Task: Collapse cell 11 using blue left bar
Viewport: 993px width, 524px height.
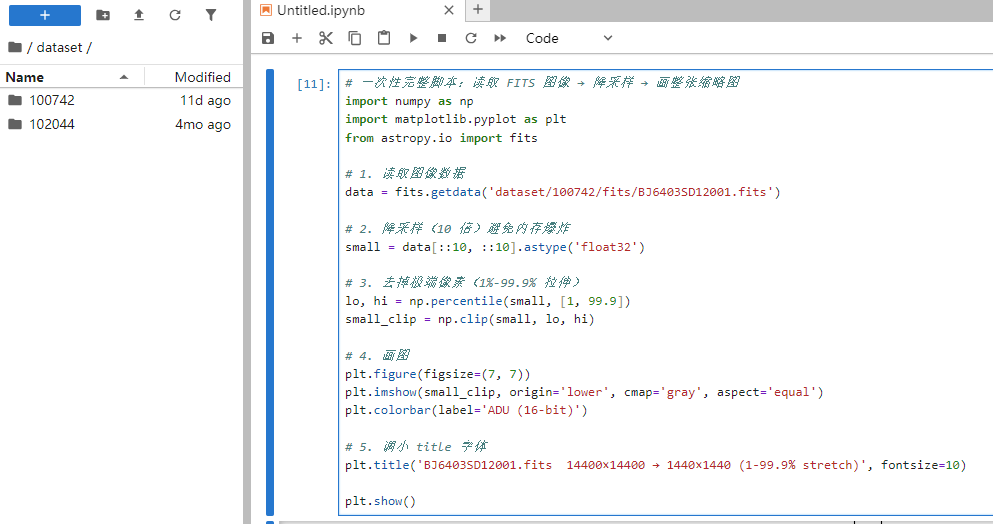Action: pos(270,290)
